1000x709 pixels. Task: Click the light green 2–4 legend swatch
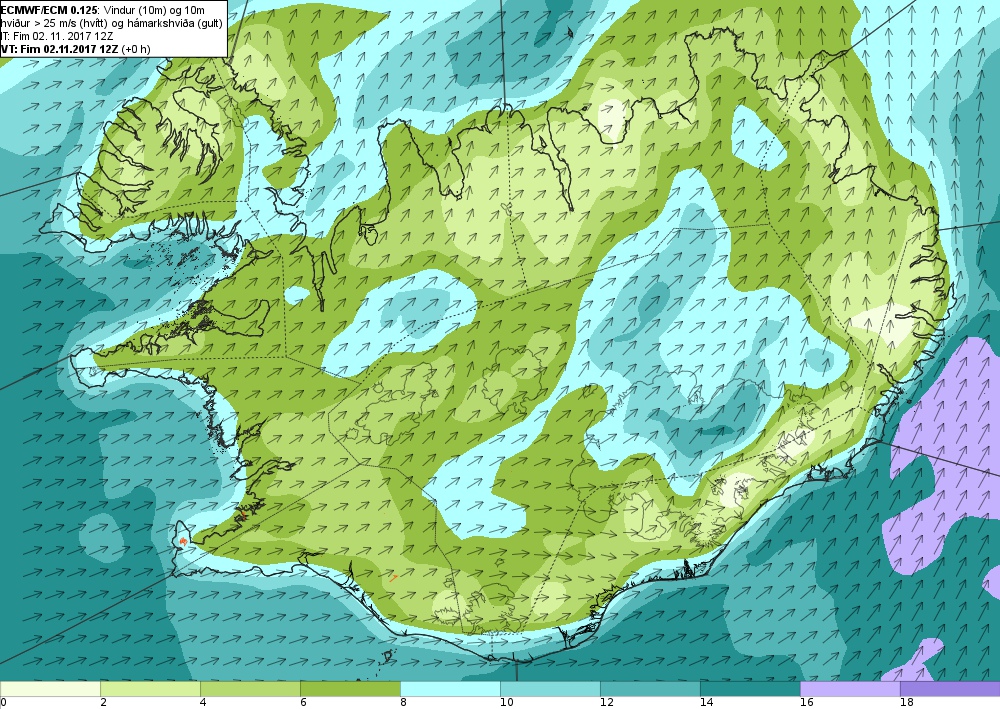tap(151, 689)
